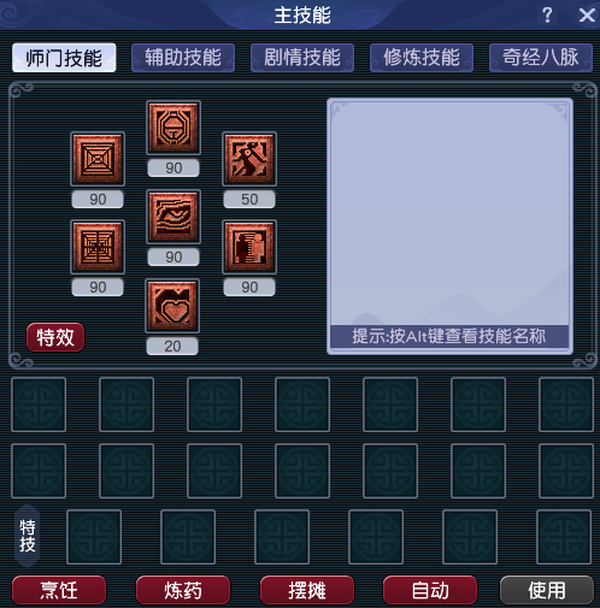
Task: Select the concentric squares skill icon
Action: click(x=97, y=159)
